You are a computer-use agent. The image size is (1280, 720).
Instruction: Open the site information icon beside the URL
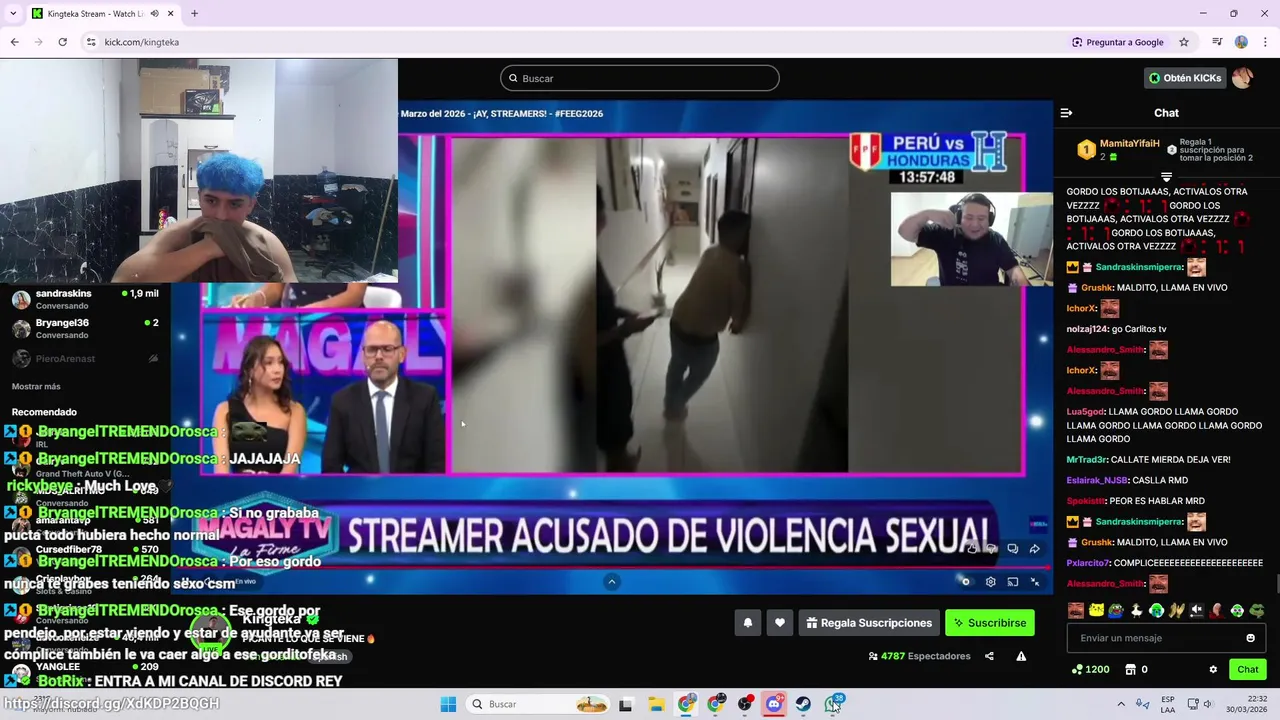(91, 42)
